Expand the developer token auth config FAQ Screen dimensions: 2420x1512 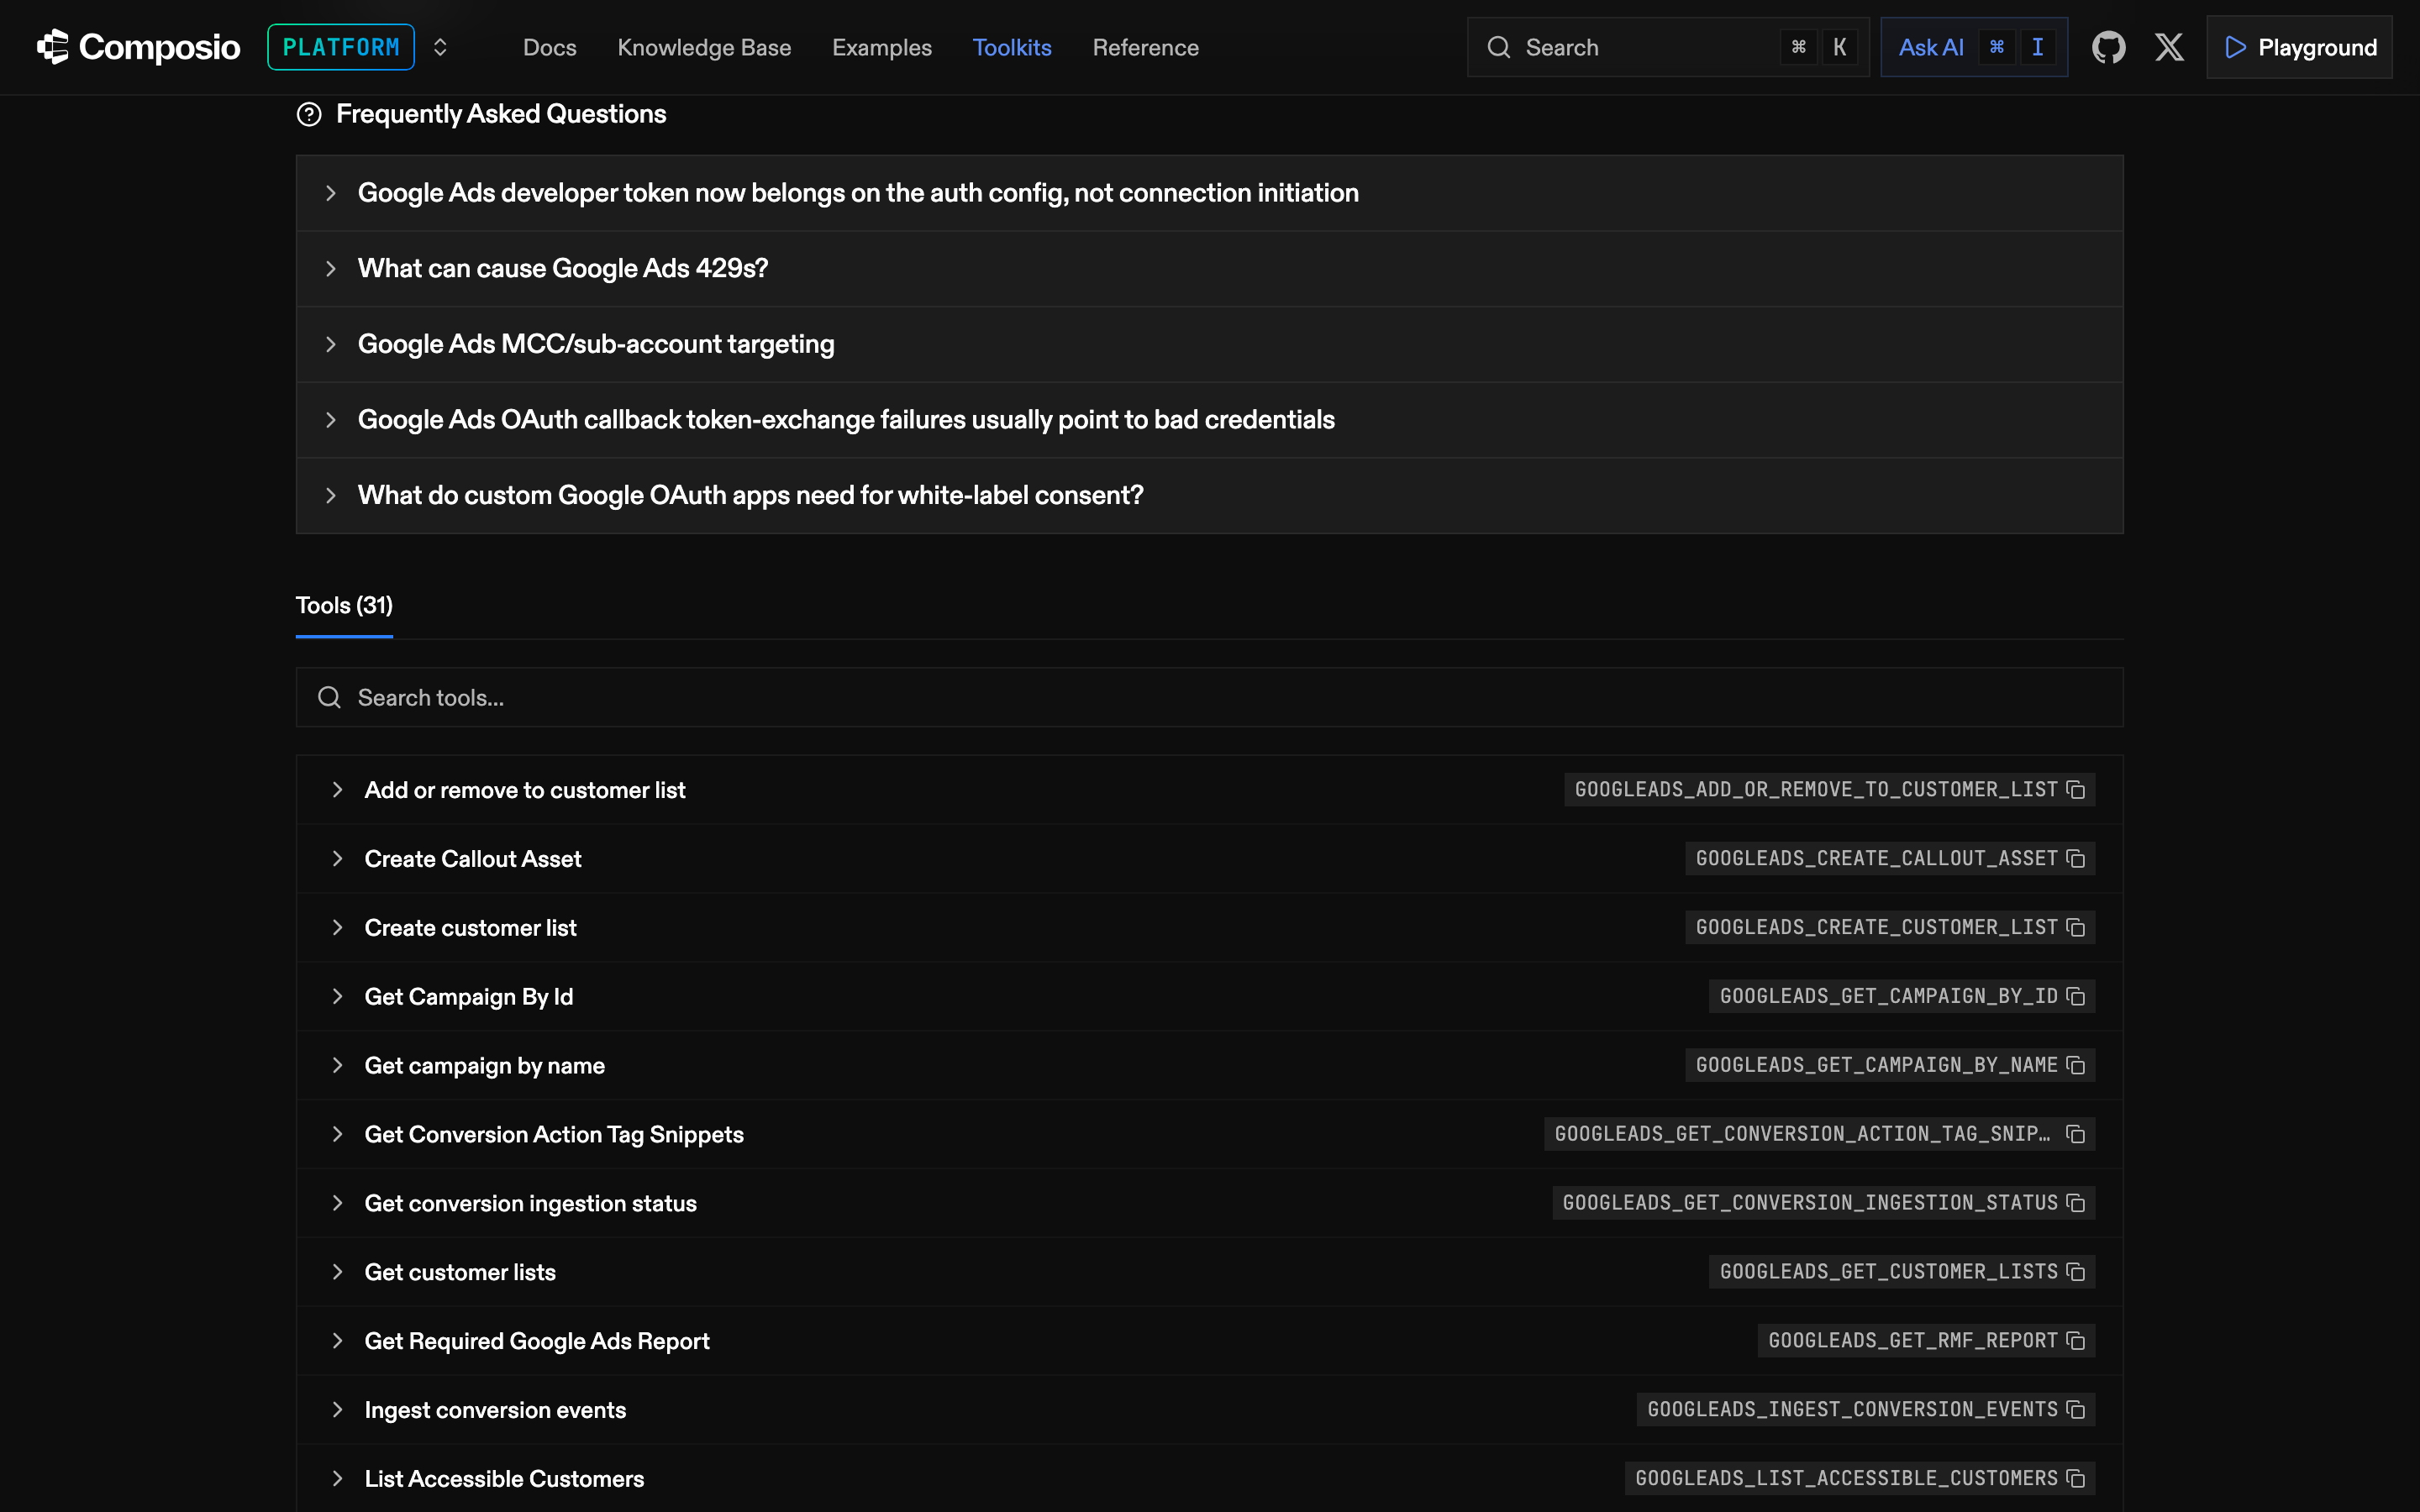[1210, 193]
